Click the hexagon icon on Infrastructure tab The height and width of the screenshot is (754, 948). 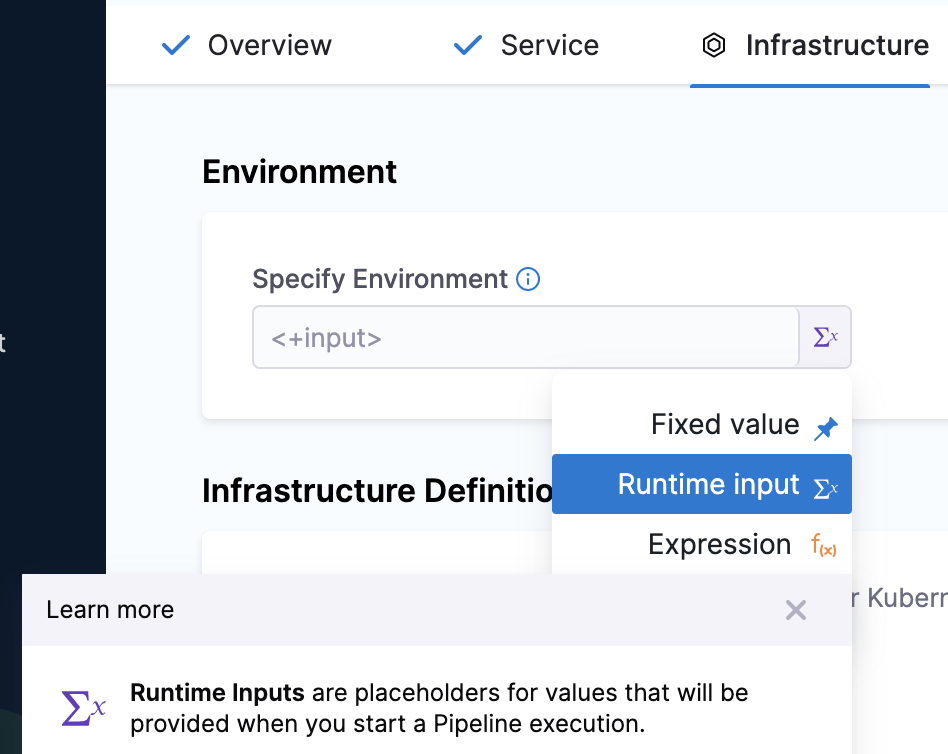713,46
